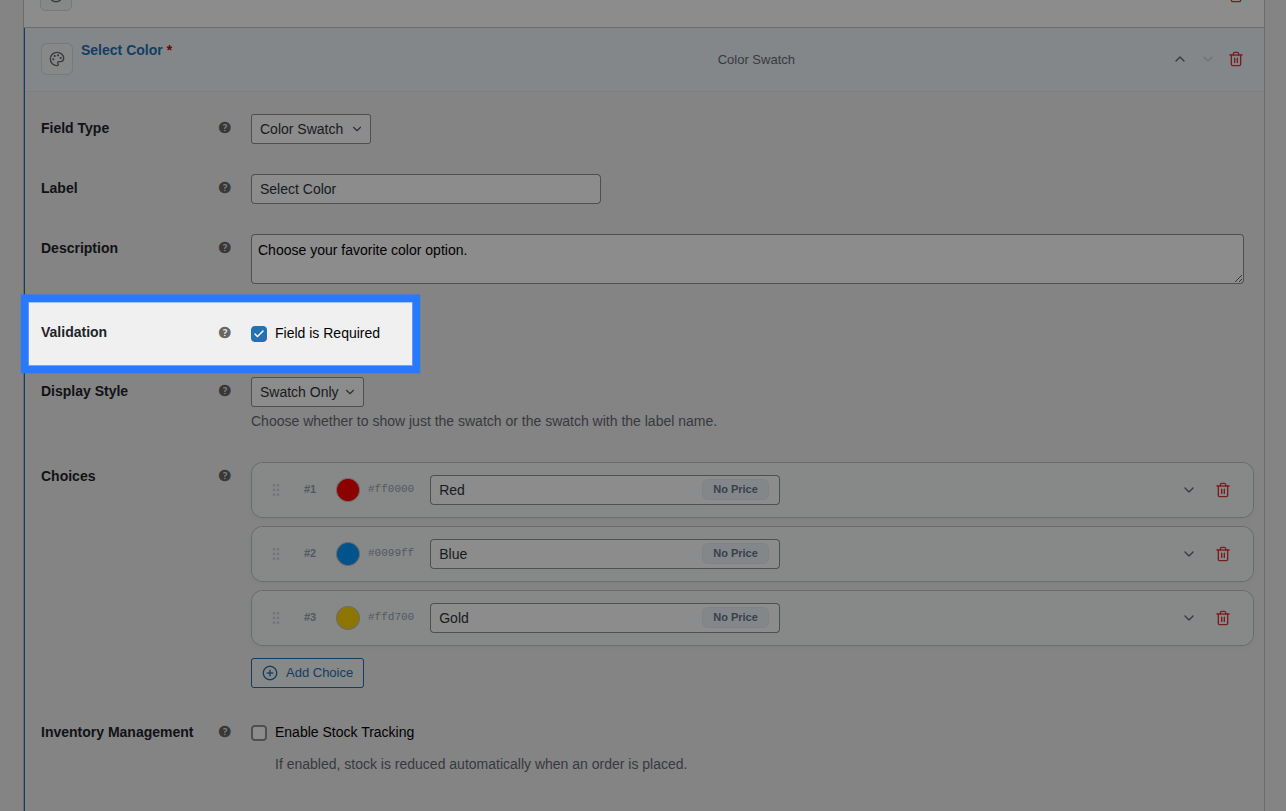Screen dimensions: 1286x811
Task: Expand the Gold choice options
Action: click(1189, 618)
